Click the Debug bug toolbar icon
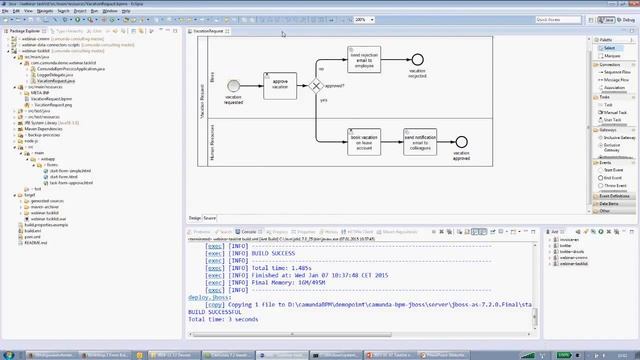 tap(65, 20)
